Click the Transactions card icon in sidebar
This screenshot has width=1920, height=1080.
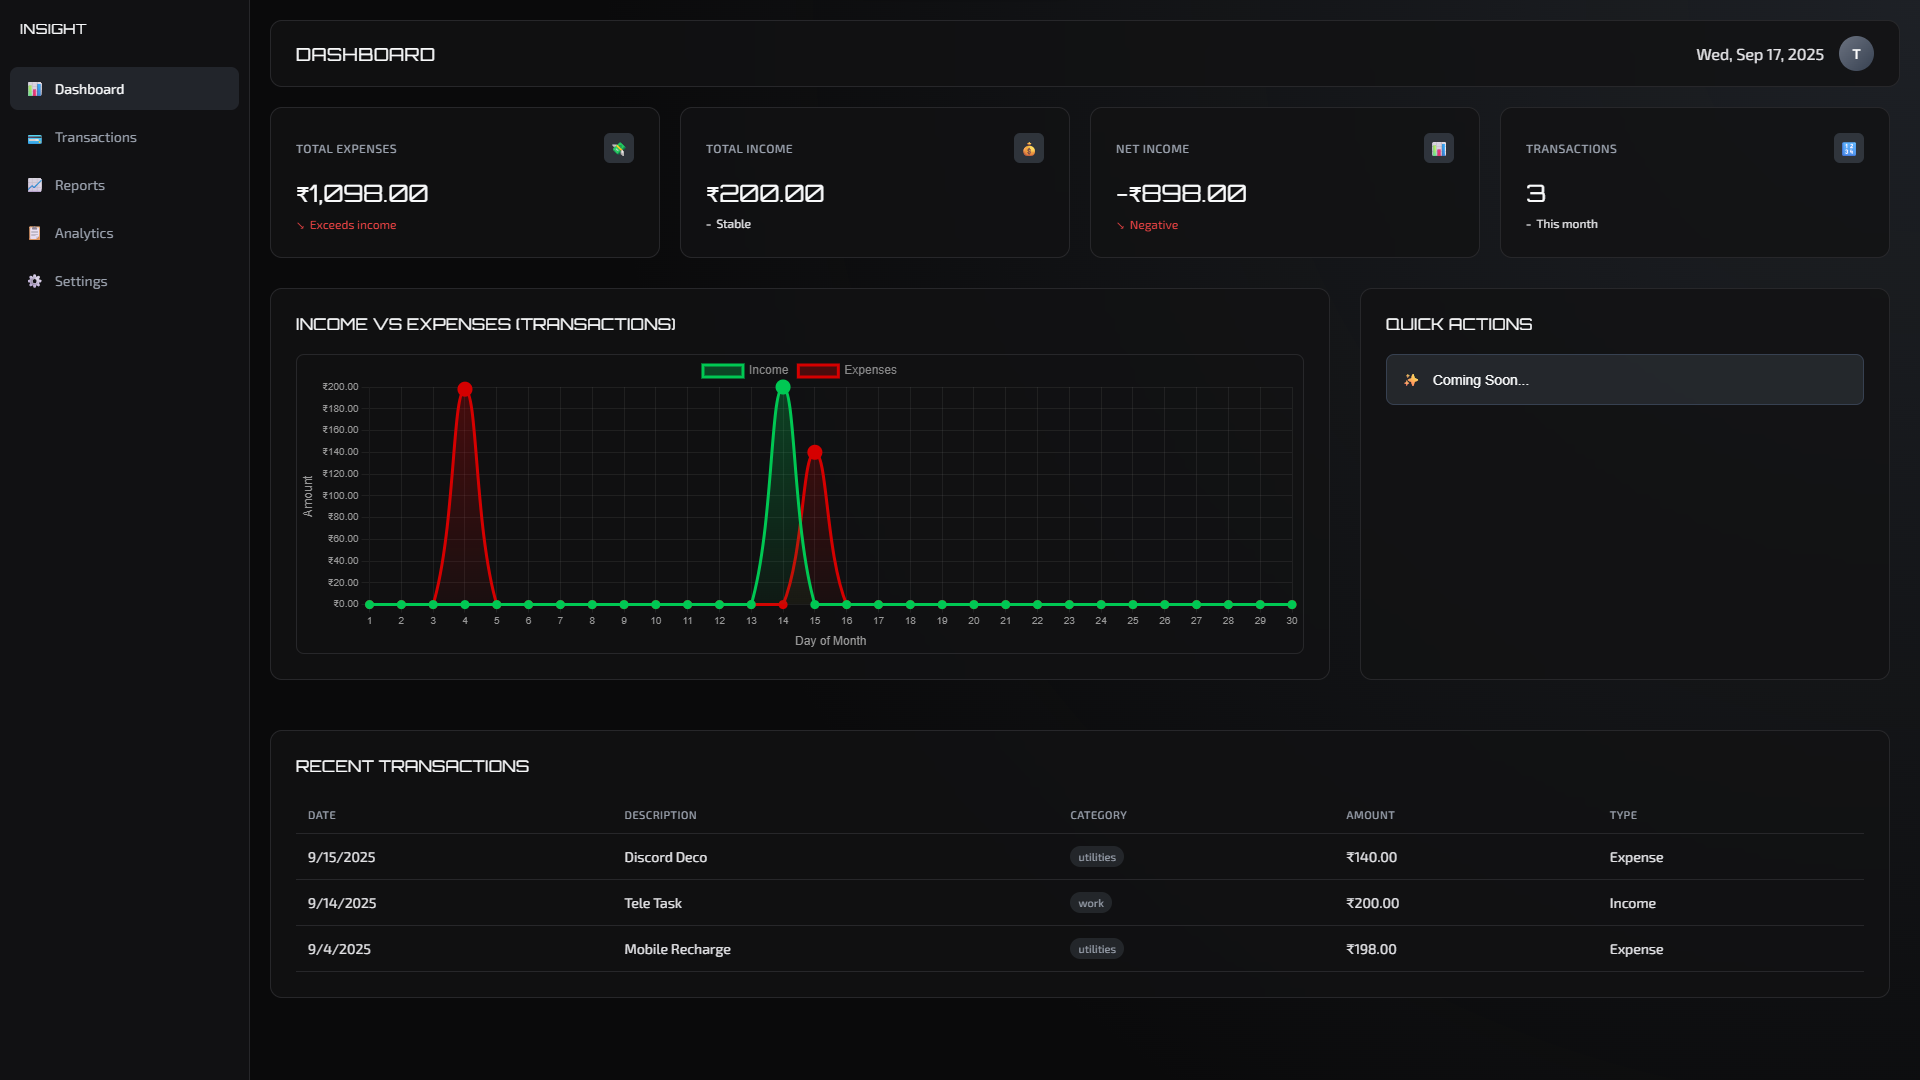coord(35,138)
